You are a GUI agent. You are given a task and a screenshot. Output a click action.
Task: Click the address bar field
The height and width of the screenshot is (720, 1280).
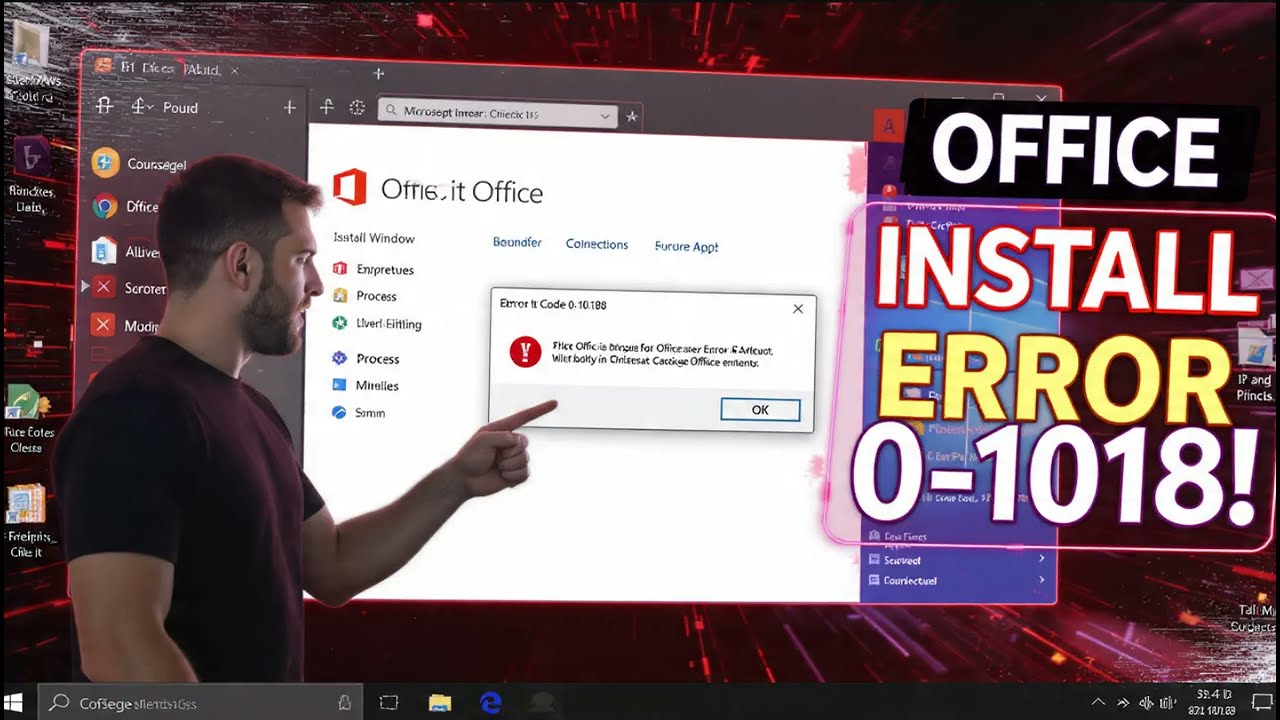click(x=497, y=113)
